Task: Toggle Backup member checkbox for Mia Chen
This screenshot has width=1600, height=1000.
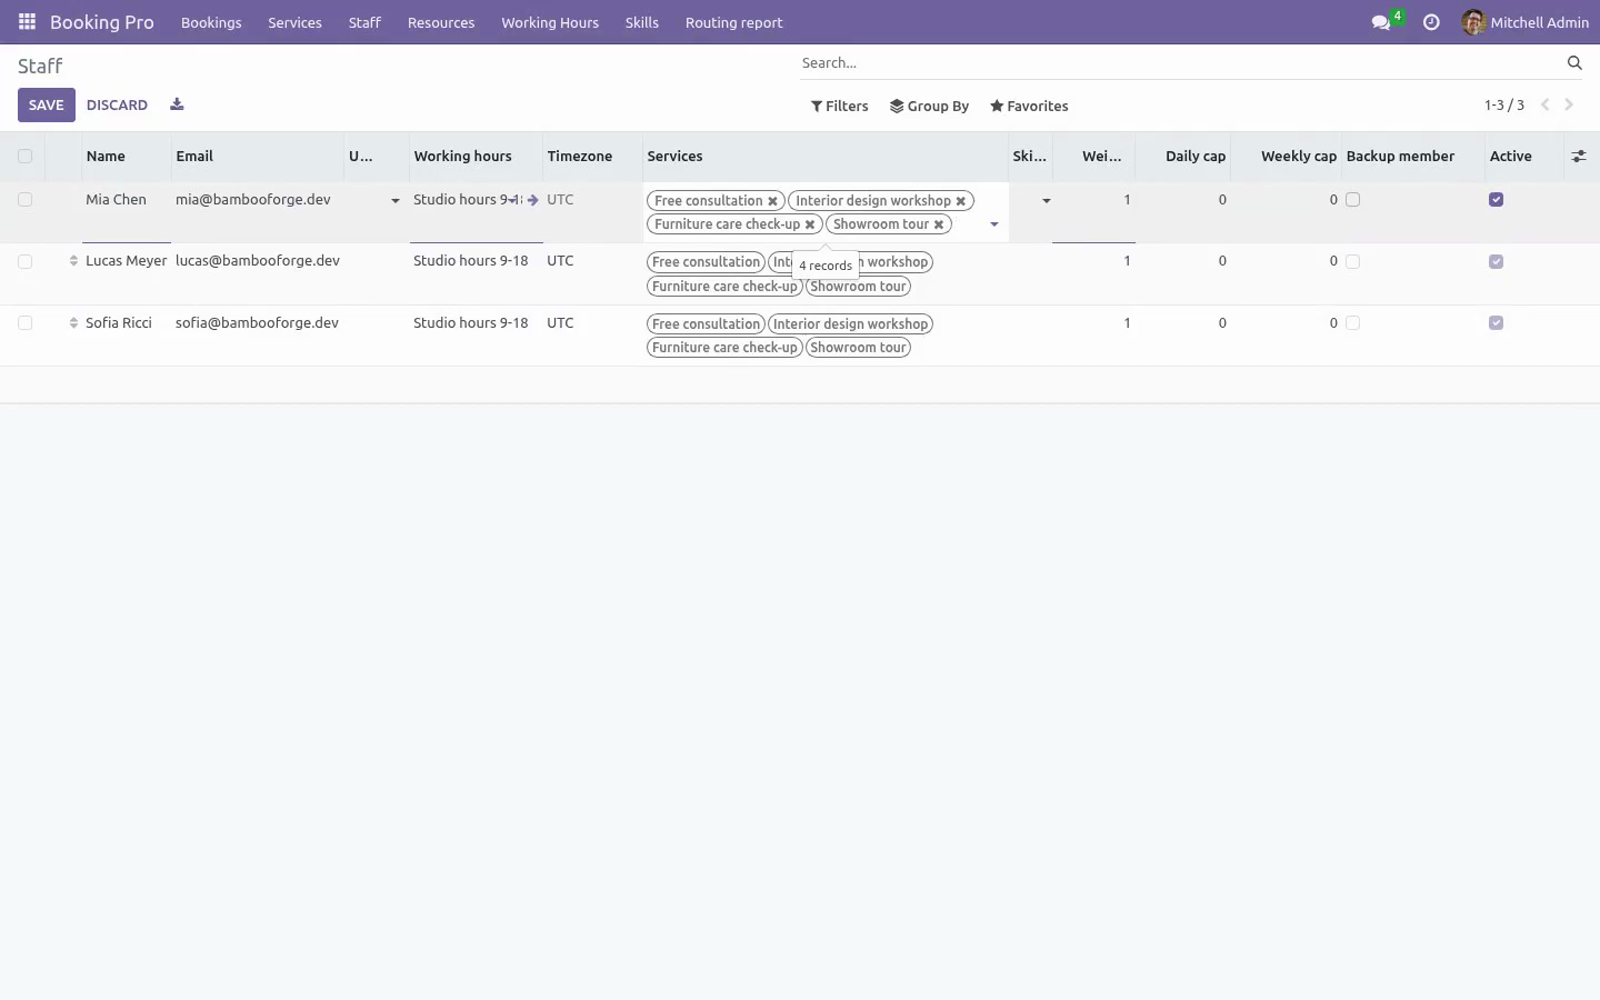Action: tap(1353, 200)
